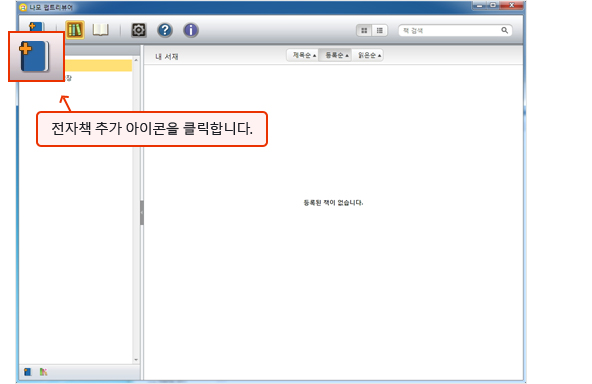Click the '등록된 책이 없습니다.' message
This screenshot has width=592, height=384.
[333, 203]
